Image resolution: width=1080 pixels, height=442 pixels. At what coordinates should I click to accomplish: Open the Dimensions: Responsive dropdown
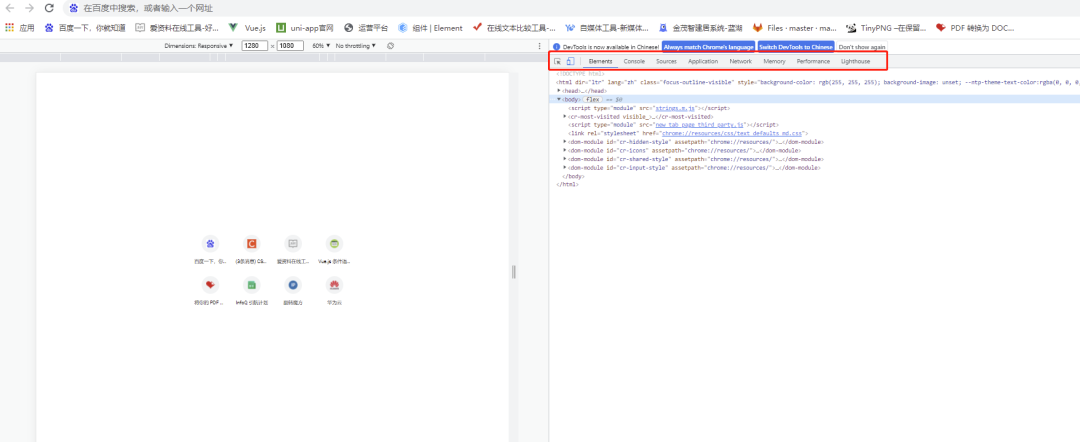(x=198, y=45)
